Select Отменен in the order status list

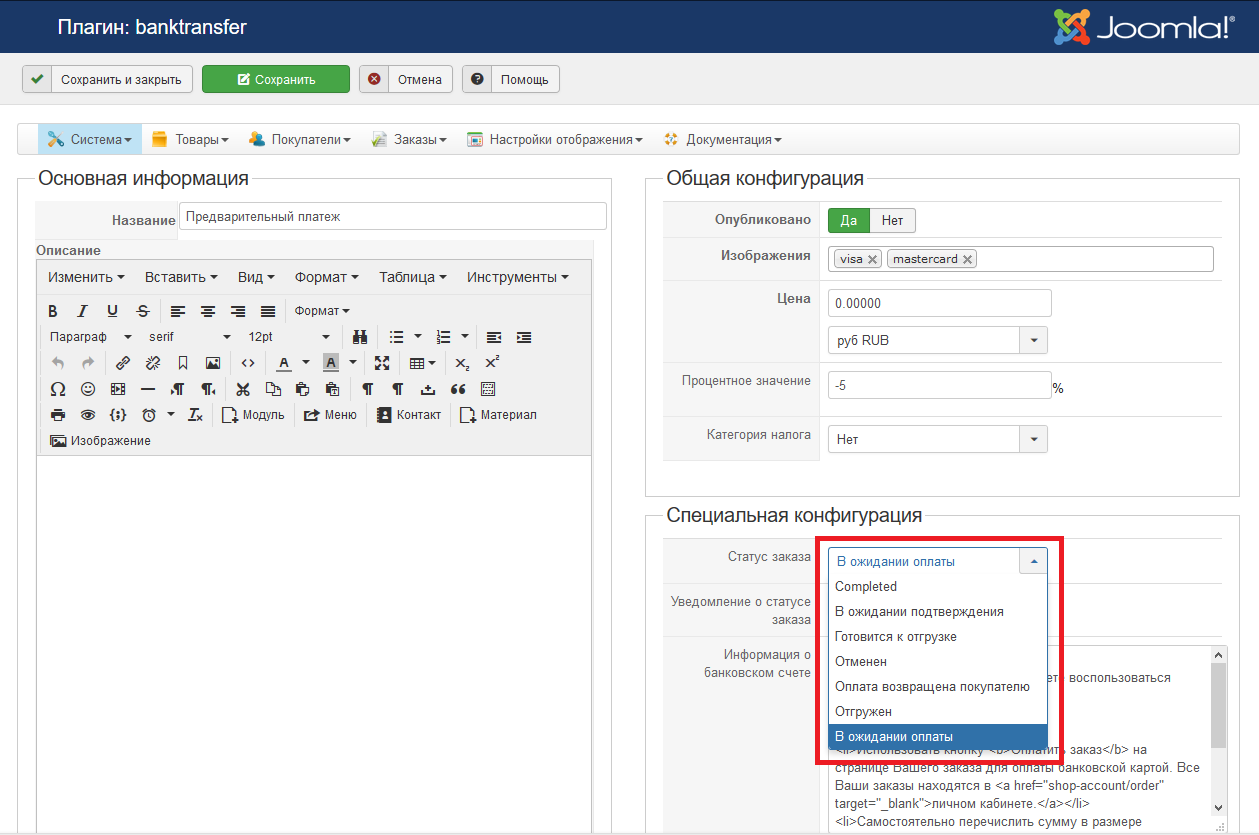[861, 662]
